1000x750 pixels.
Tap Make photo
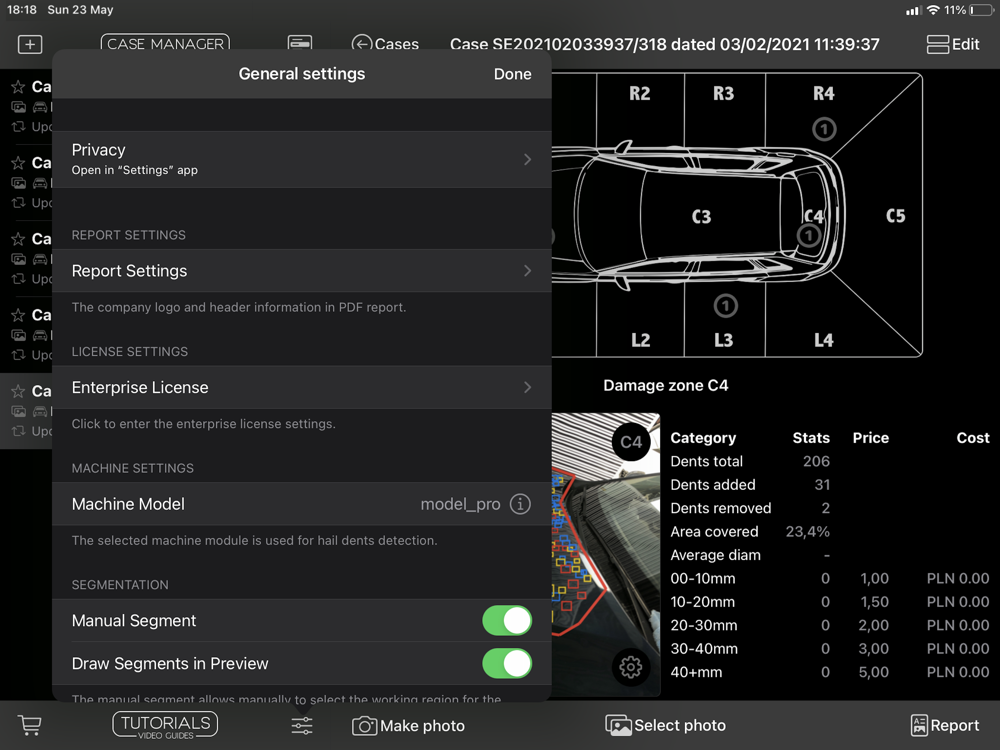pyautogui.click(x=408, y=726)
